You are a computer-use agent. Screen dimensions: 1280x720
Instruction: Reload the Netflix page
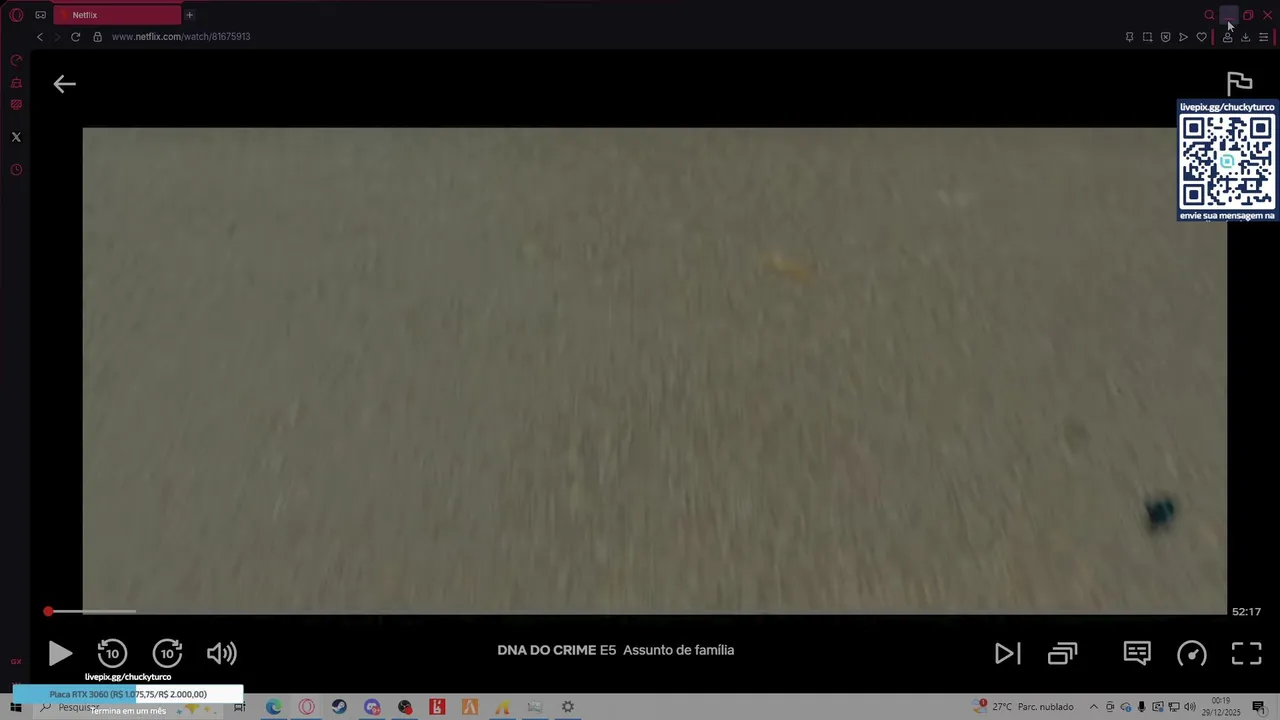[x=75, y=37]
